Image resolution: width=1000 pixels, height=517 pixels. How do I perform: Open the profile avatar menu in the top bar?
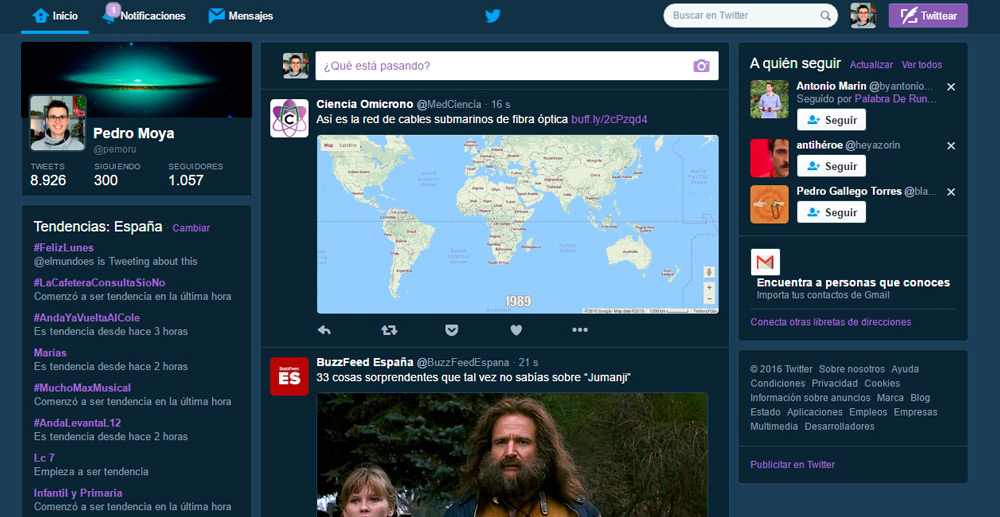point(862,16)
